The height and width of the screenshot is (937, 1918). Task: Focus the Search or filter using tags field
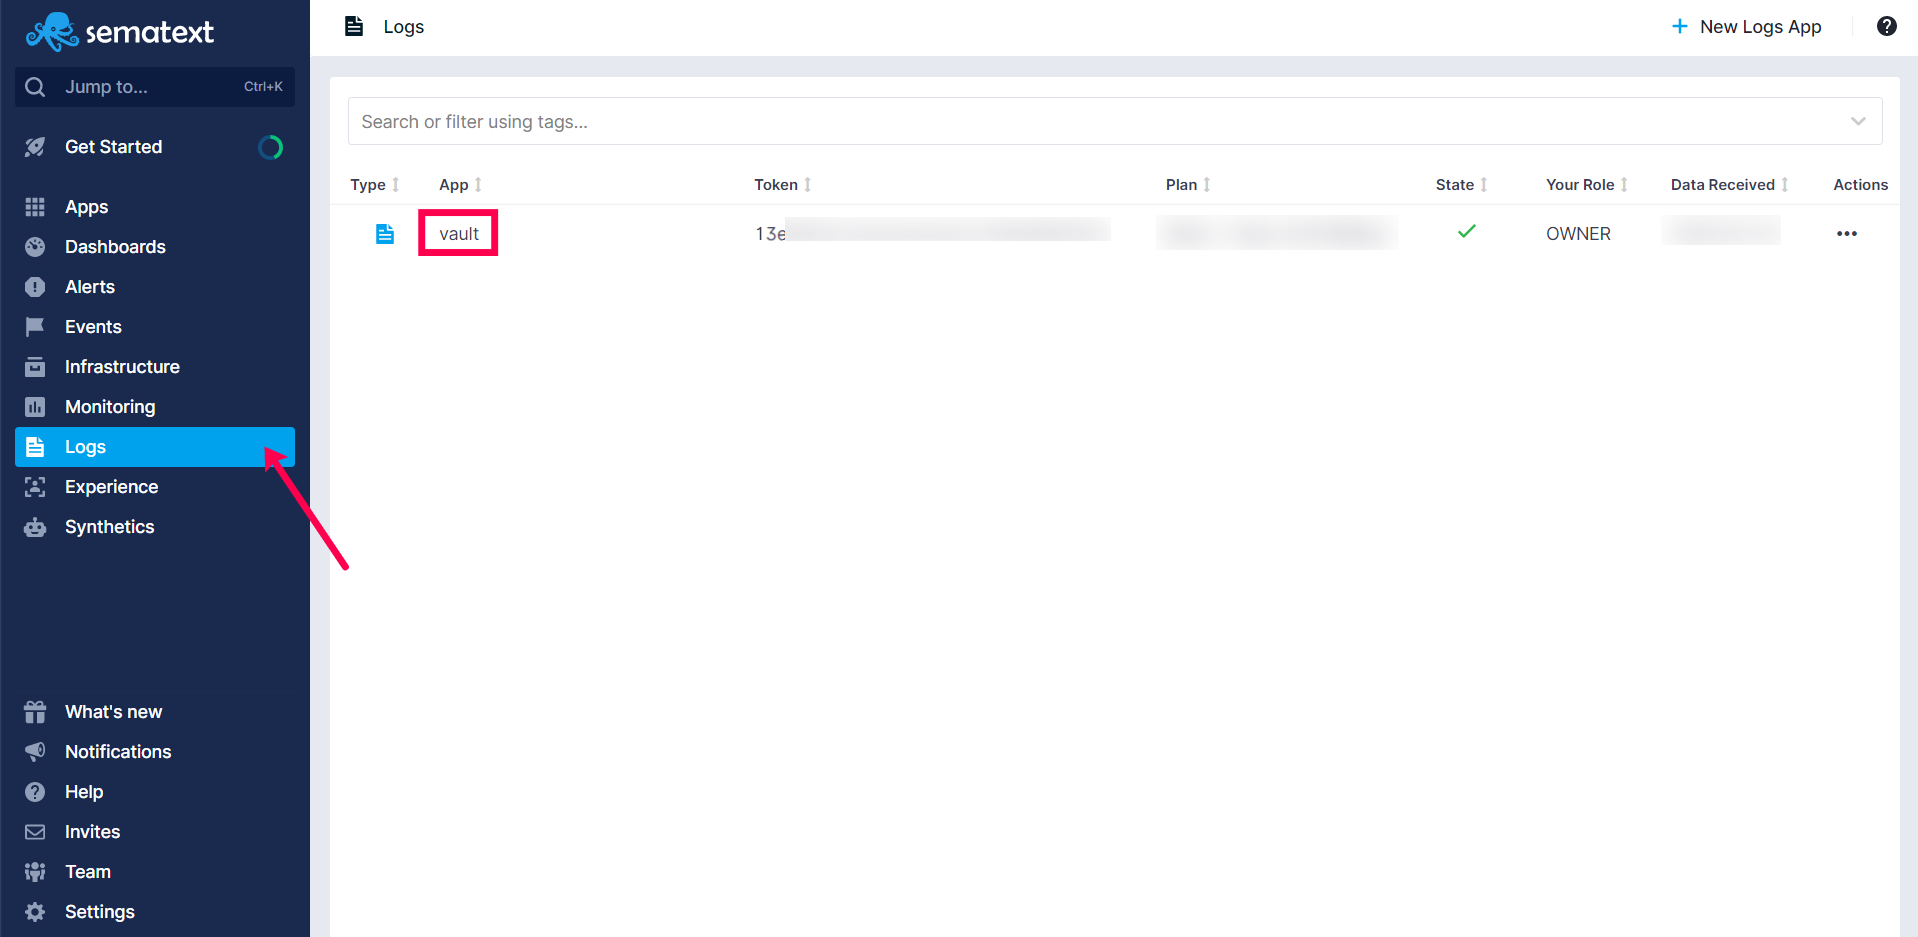(1115, 121)
